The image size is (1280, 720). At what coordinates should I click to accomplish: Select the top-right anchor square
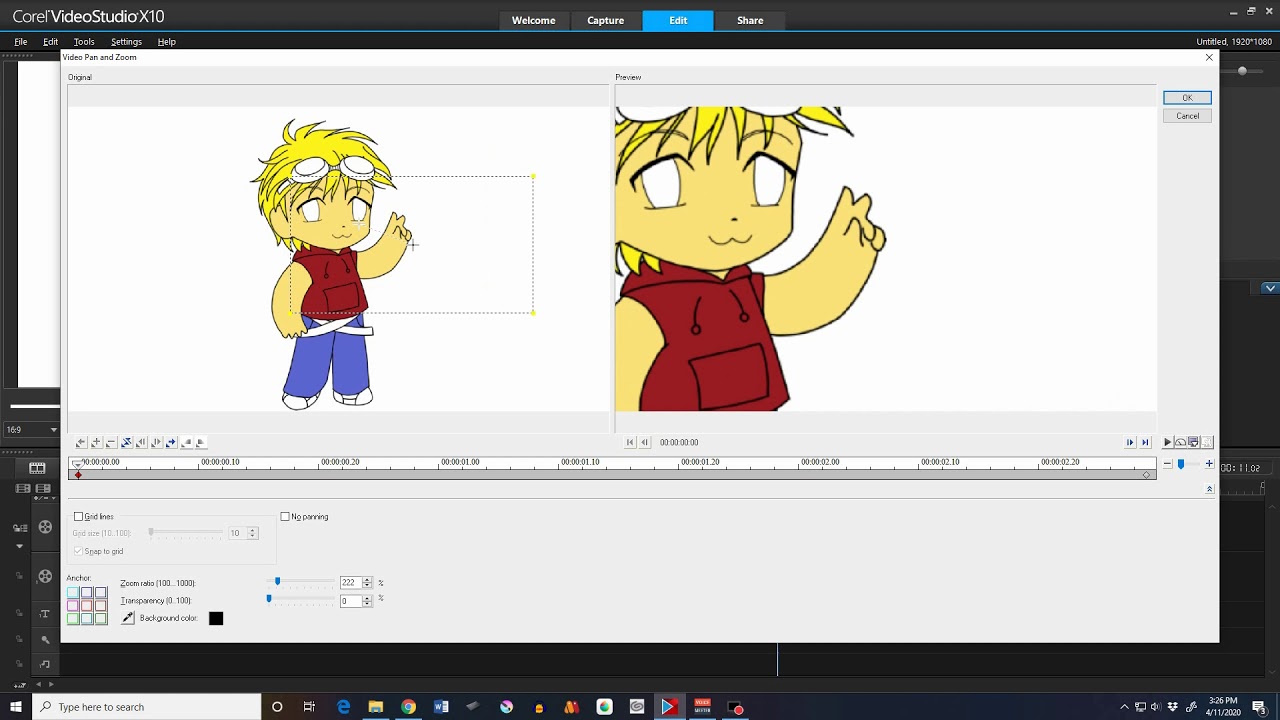click(x=101, y=593)
